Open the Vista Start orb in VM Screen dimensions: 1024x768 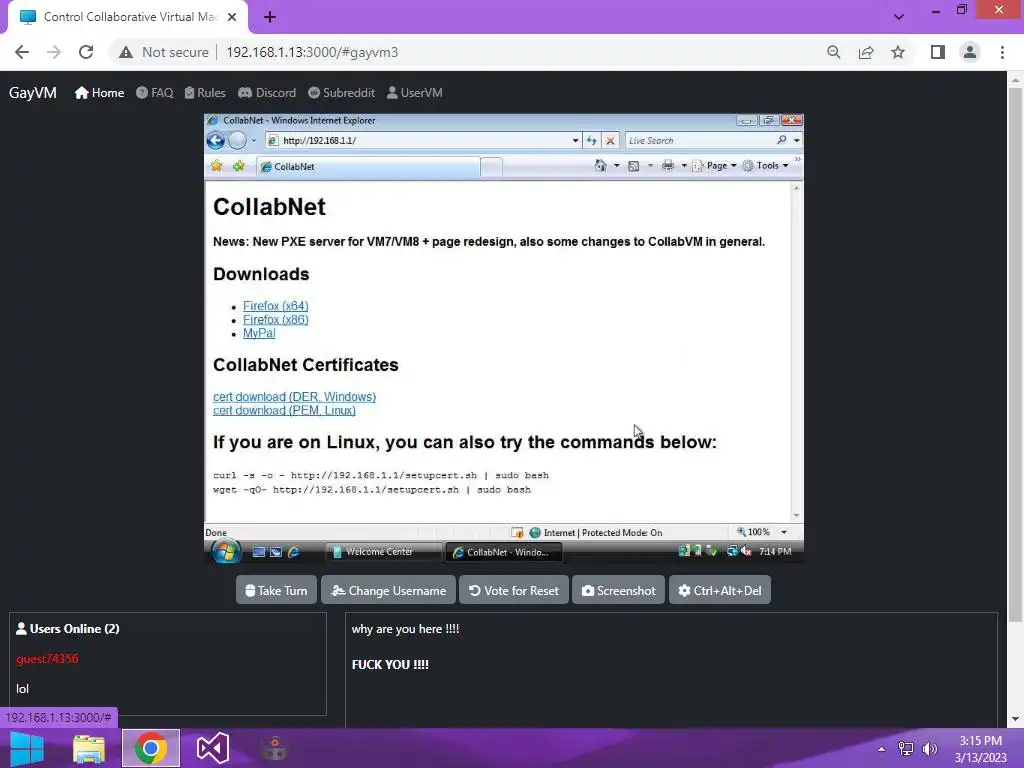tap(225, 552)
